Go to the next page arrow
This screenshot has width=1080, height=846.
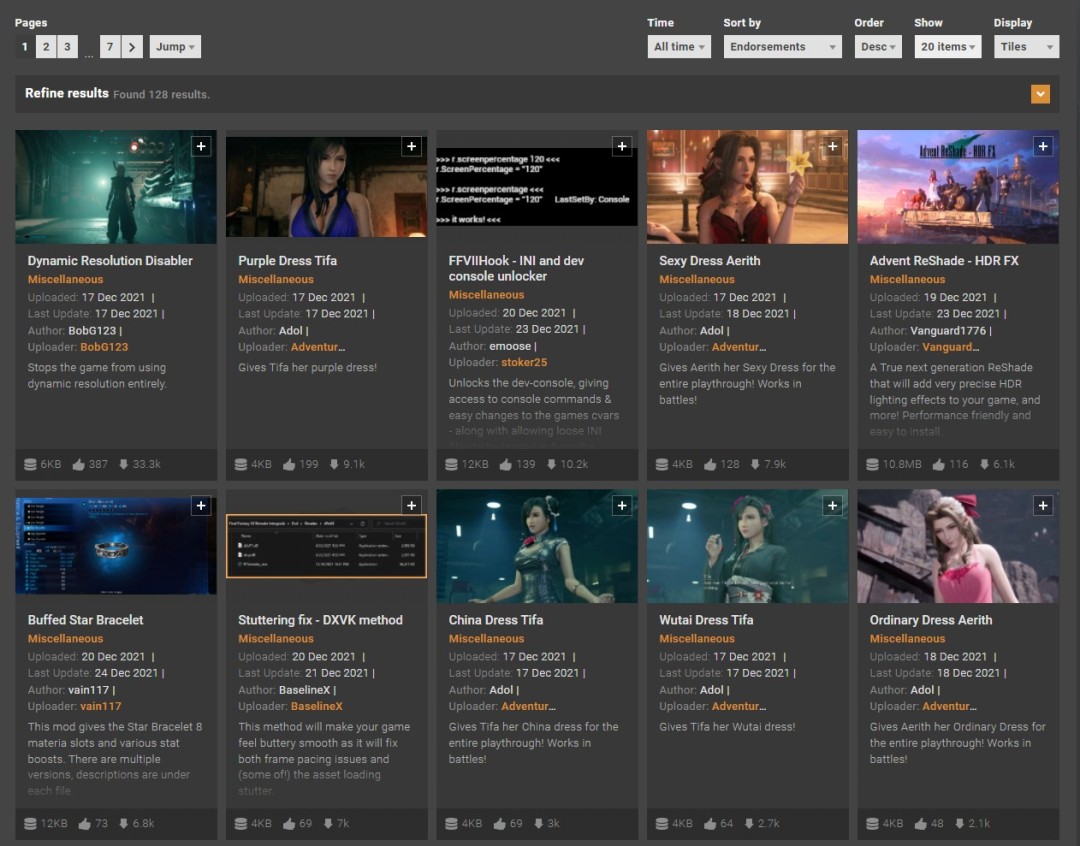point(132,47)
